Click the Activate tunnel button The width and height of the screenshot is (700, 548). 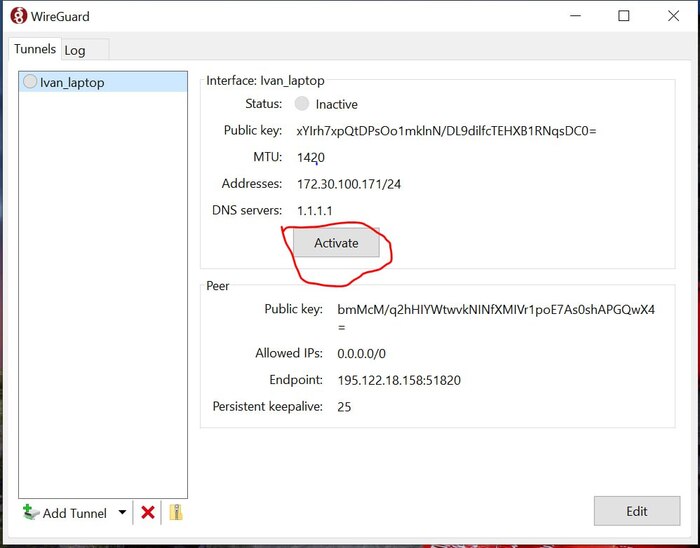(x=336, y=243)
